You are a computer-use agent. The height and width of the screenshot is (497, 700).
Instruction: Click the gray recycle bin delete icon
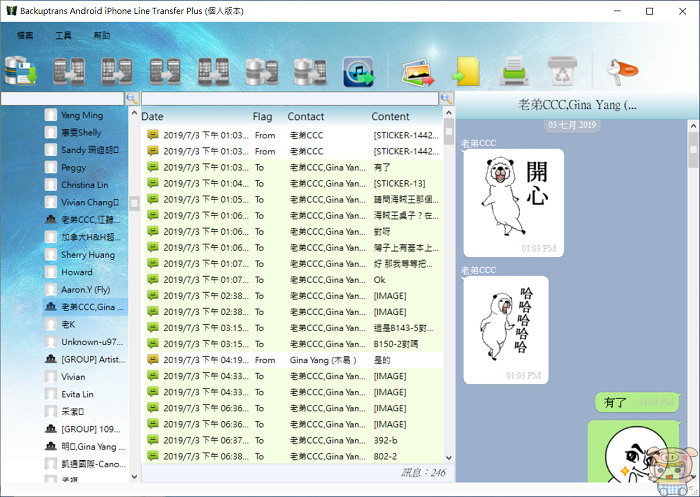click(562, 72)
